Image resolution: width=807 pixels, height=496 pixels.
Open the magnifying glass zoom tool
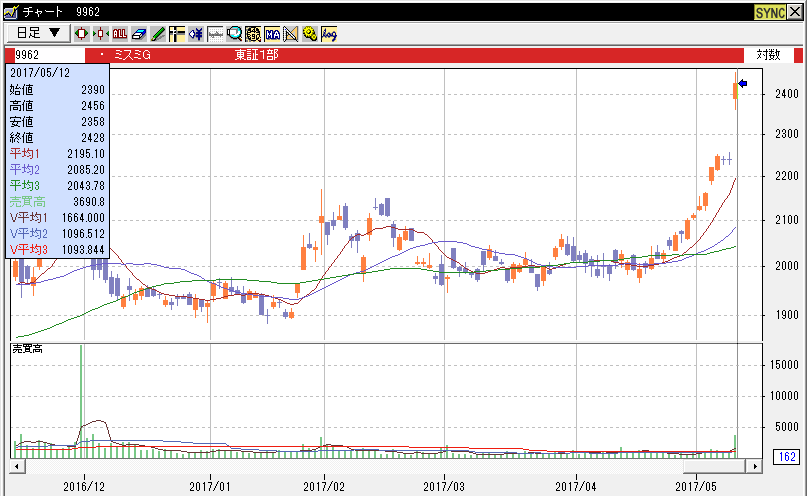[x=234, y=33]
